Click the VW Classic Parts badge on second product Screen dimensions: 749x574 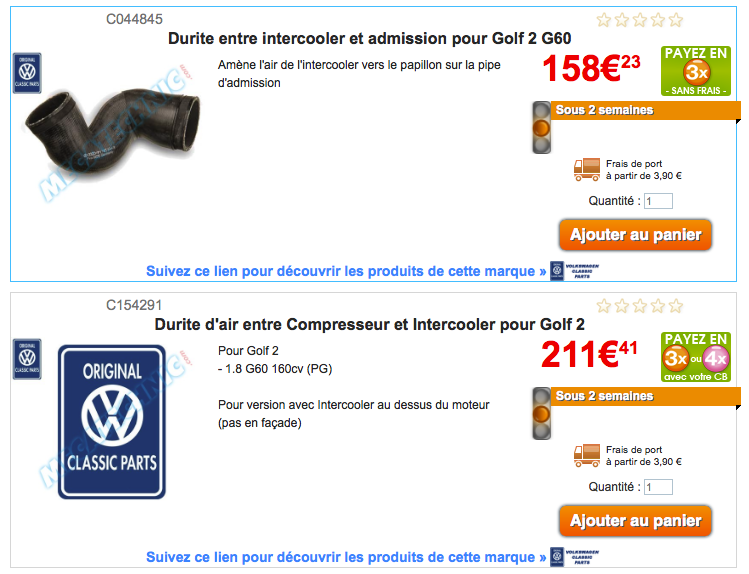27,359
